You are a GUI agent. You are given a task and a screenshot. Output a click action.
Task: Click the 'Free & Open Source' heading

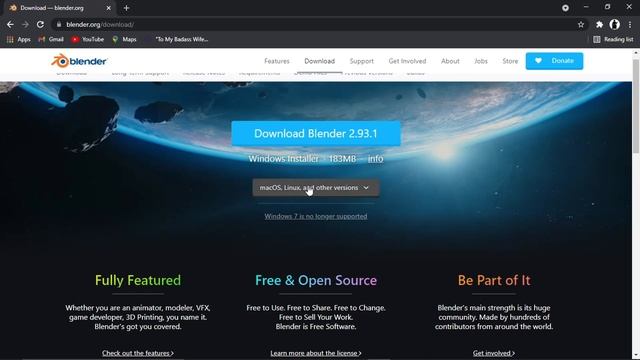coord(316,280)
